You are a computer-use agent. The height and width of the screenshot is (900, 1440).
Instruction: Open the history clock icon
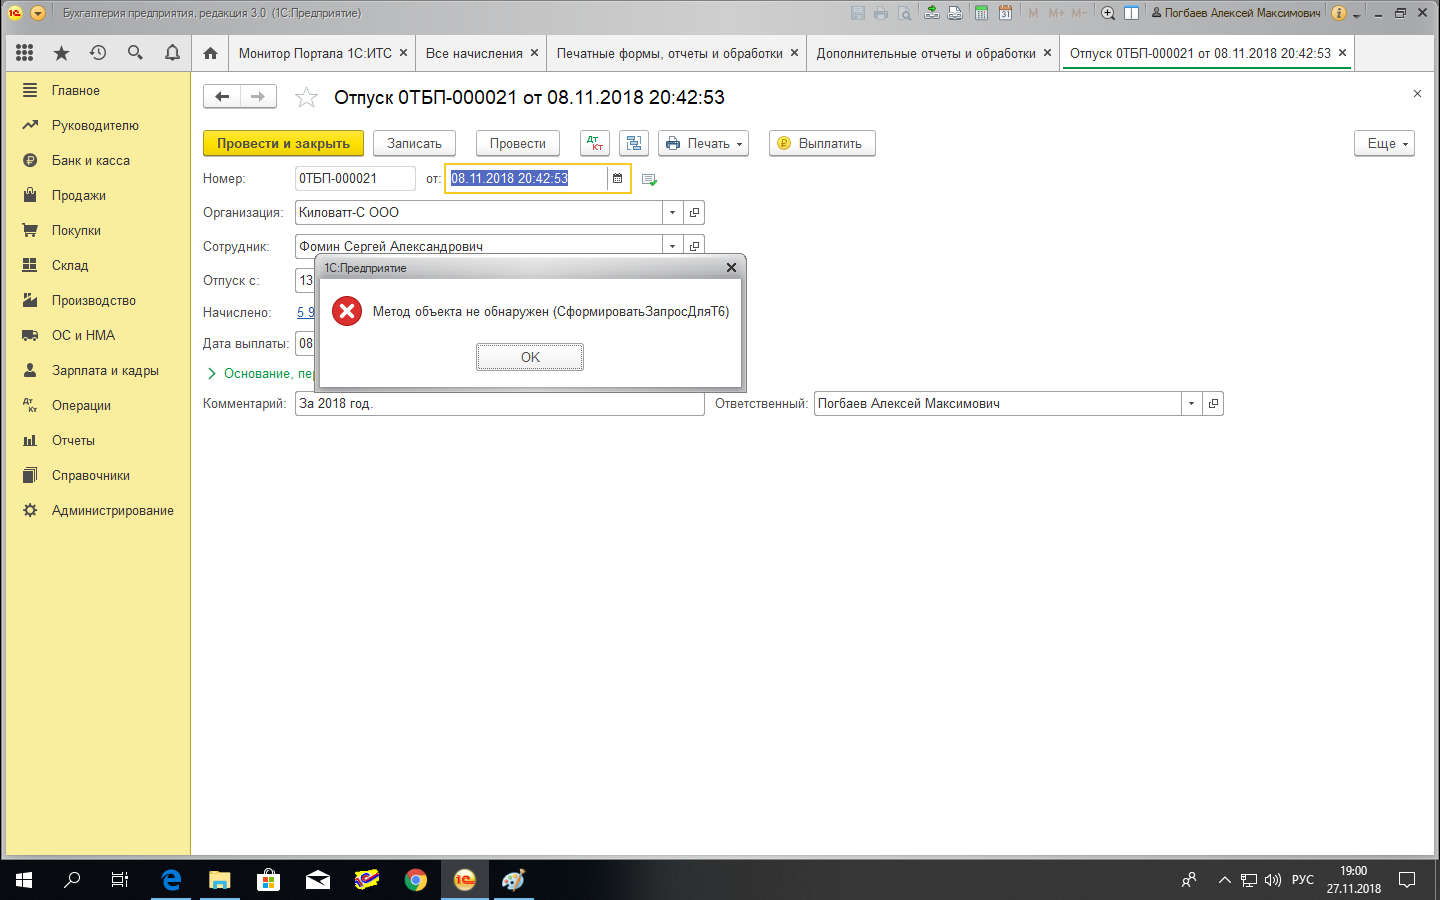coord(98,53)
